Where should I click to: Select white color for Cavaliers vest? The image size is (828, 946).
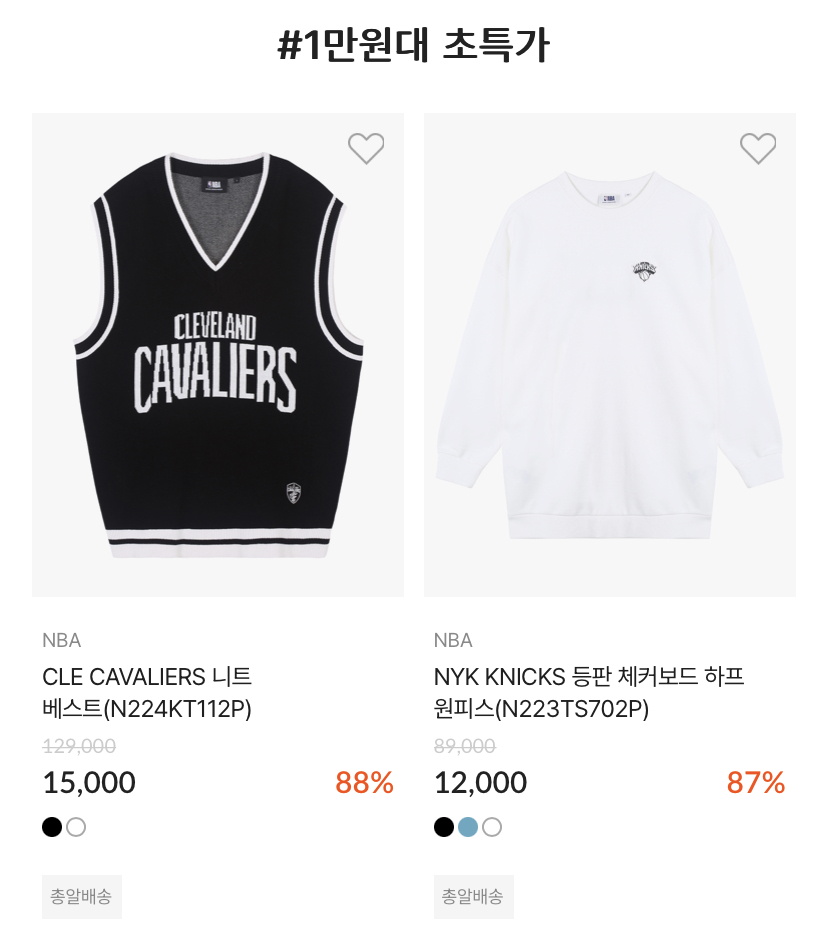click(76, 827)
